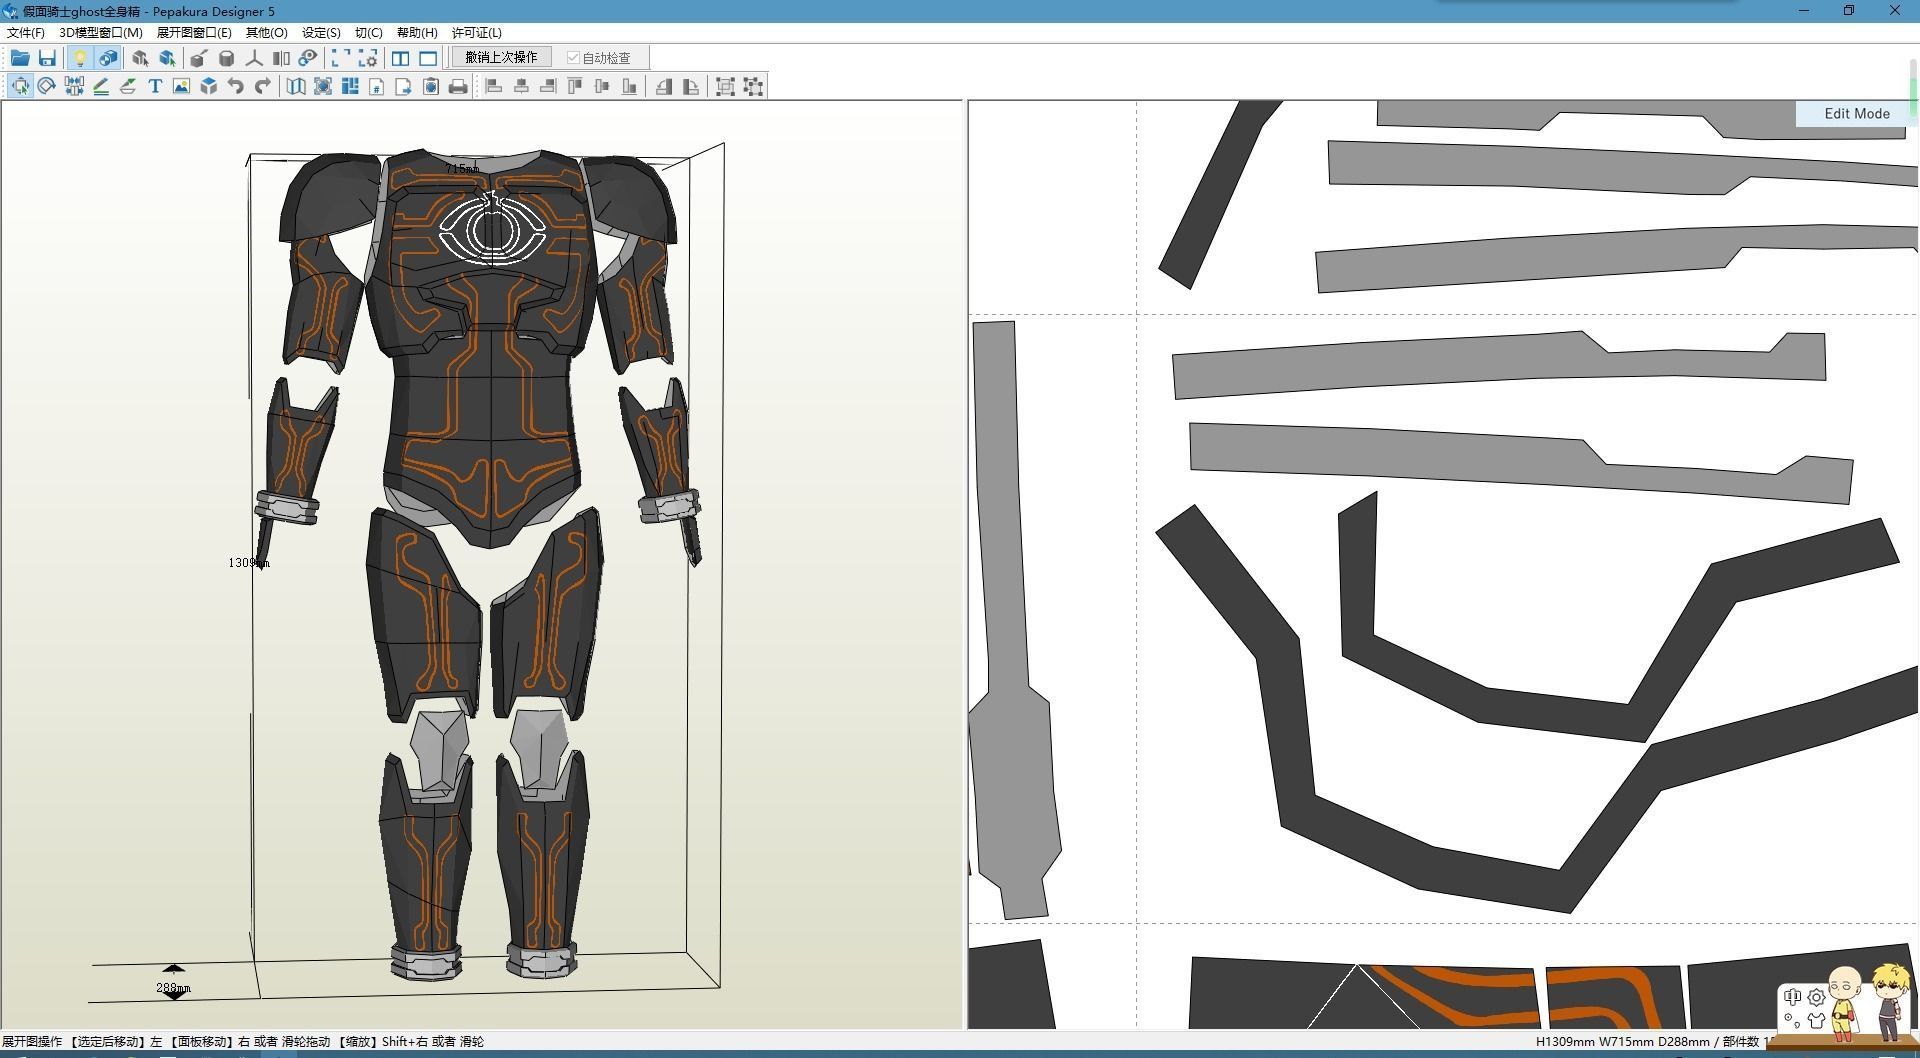
Task: Click the group frame icon
Action: click(x=726, y=86)
